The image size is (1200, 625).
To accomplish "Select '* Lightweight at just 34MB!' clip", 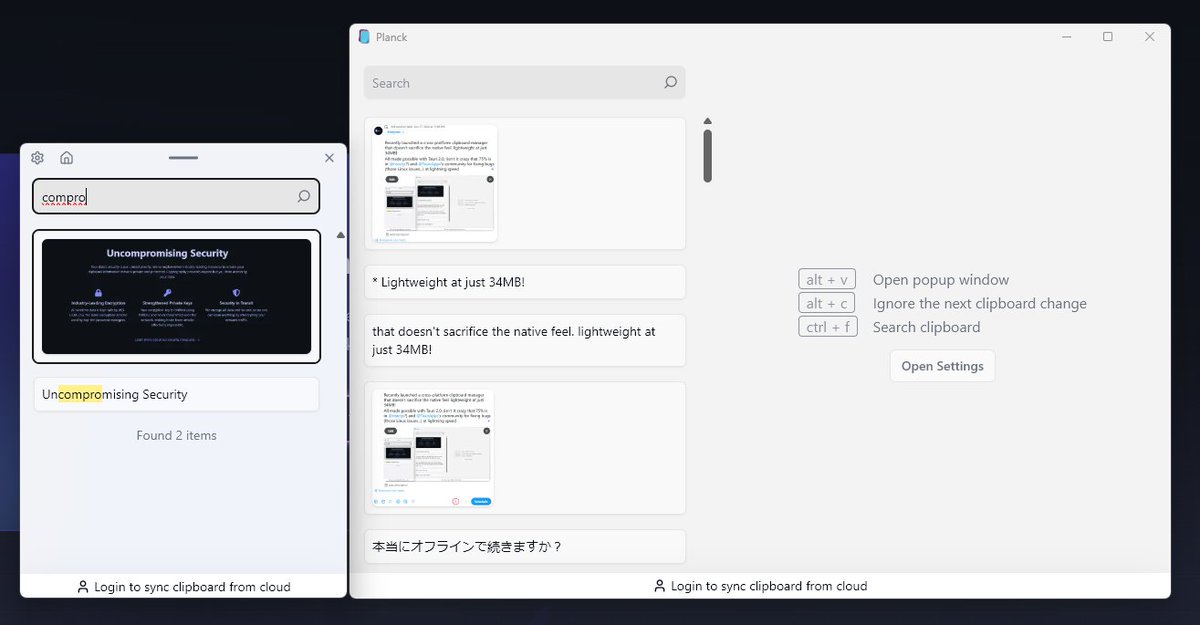I will coord(524,282).
